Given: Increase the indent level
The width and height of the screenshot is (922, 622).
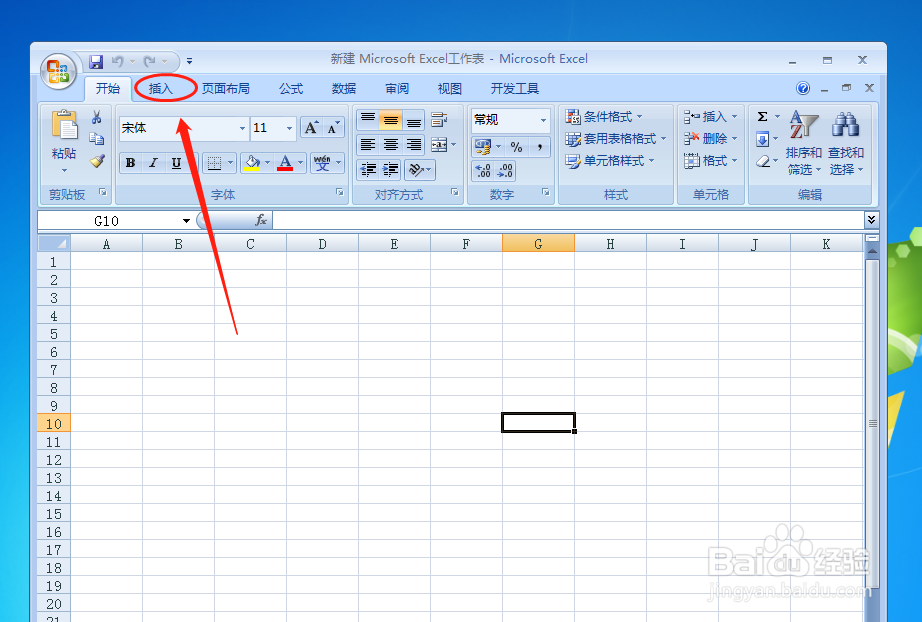Looking at the screenshot, I should (390, 170).
